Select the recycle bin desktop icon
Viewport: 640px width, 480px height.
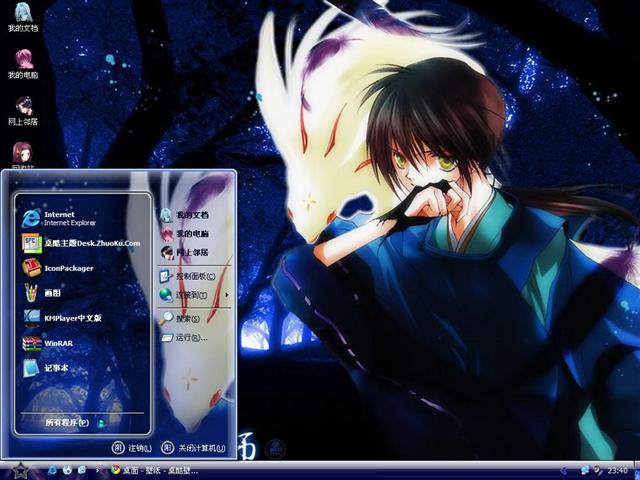tap(23, 156)
